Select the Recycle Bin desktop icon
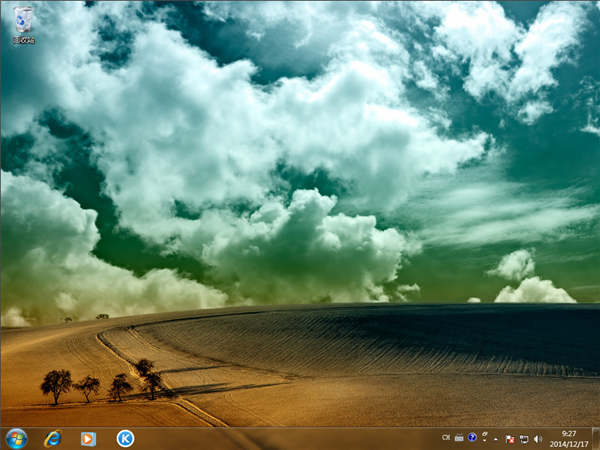 pos(23,19)
